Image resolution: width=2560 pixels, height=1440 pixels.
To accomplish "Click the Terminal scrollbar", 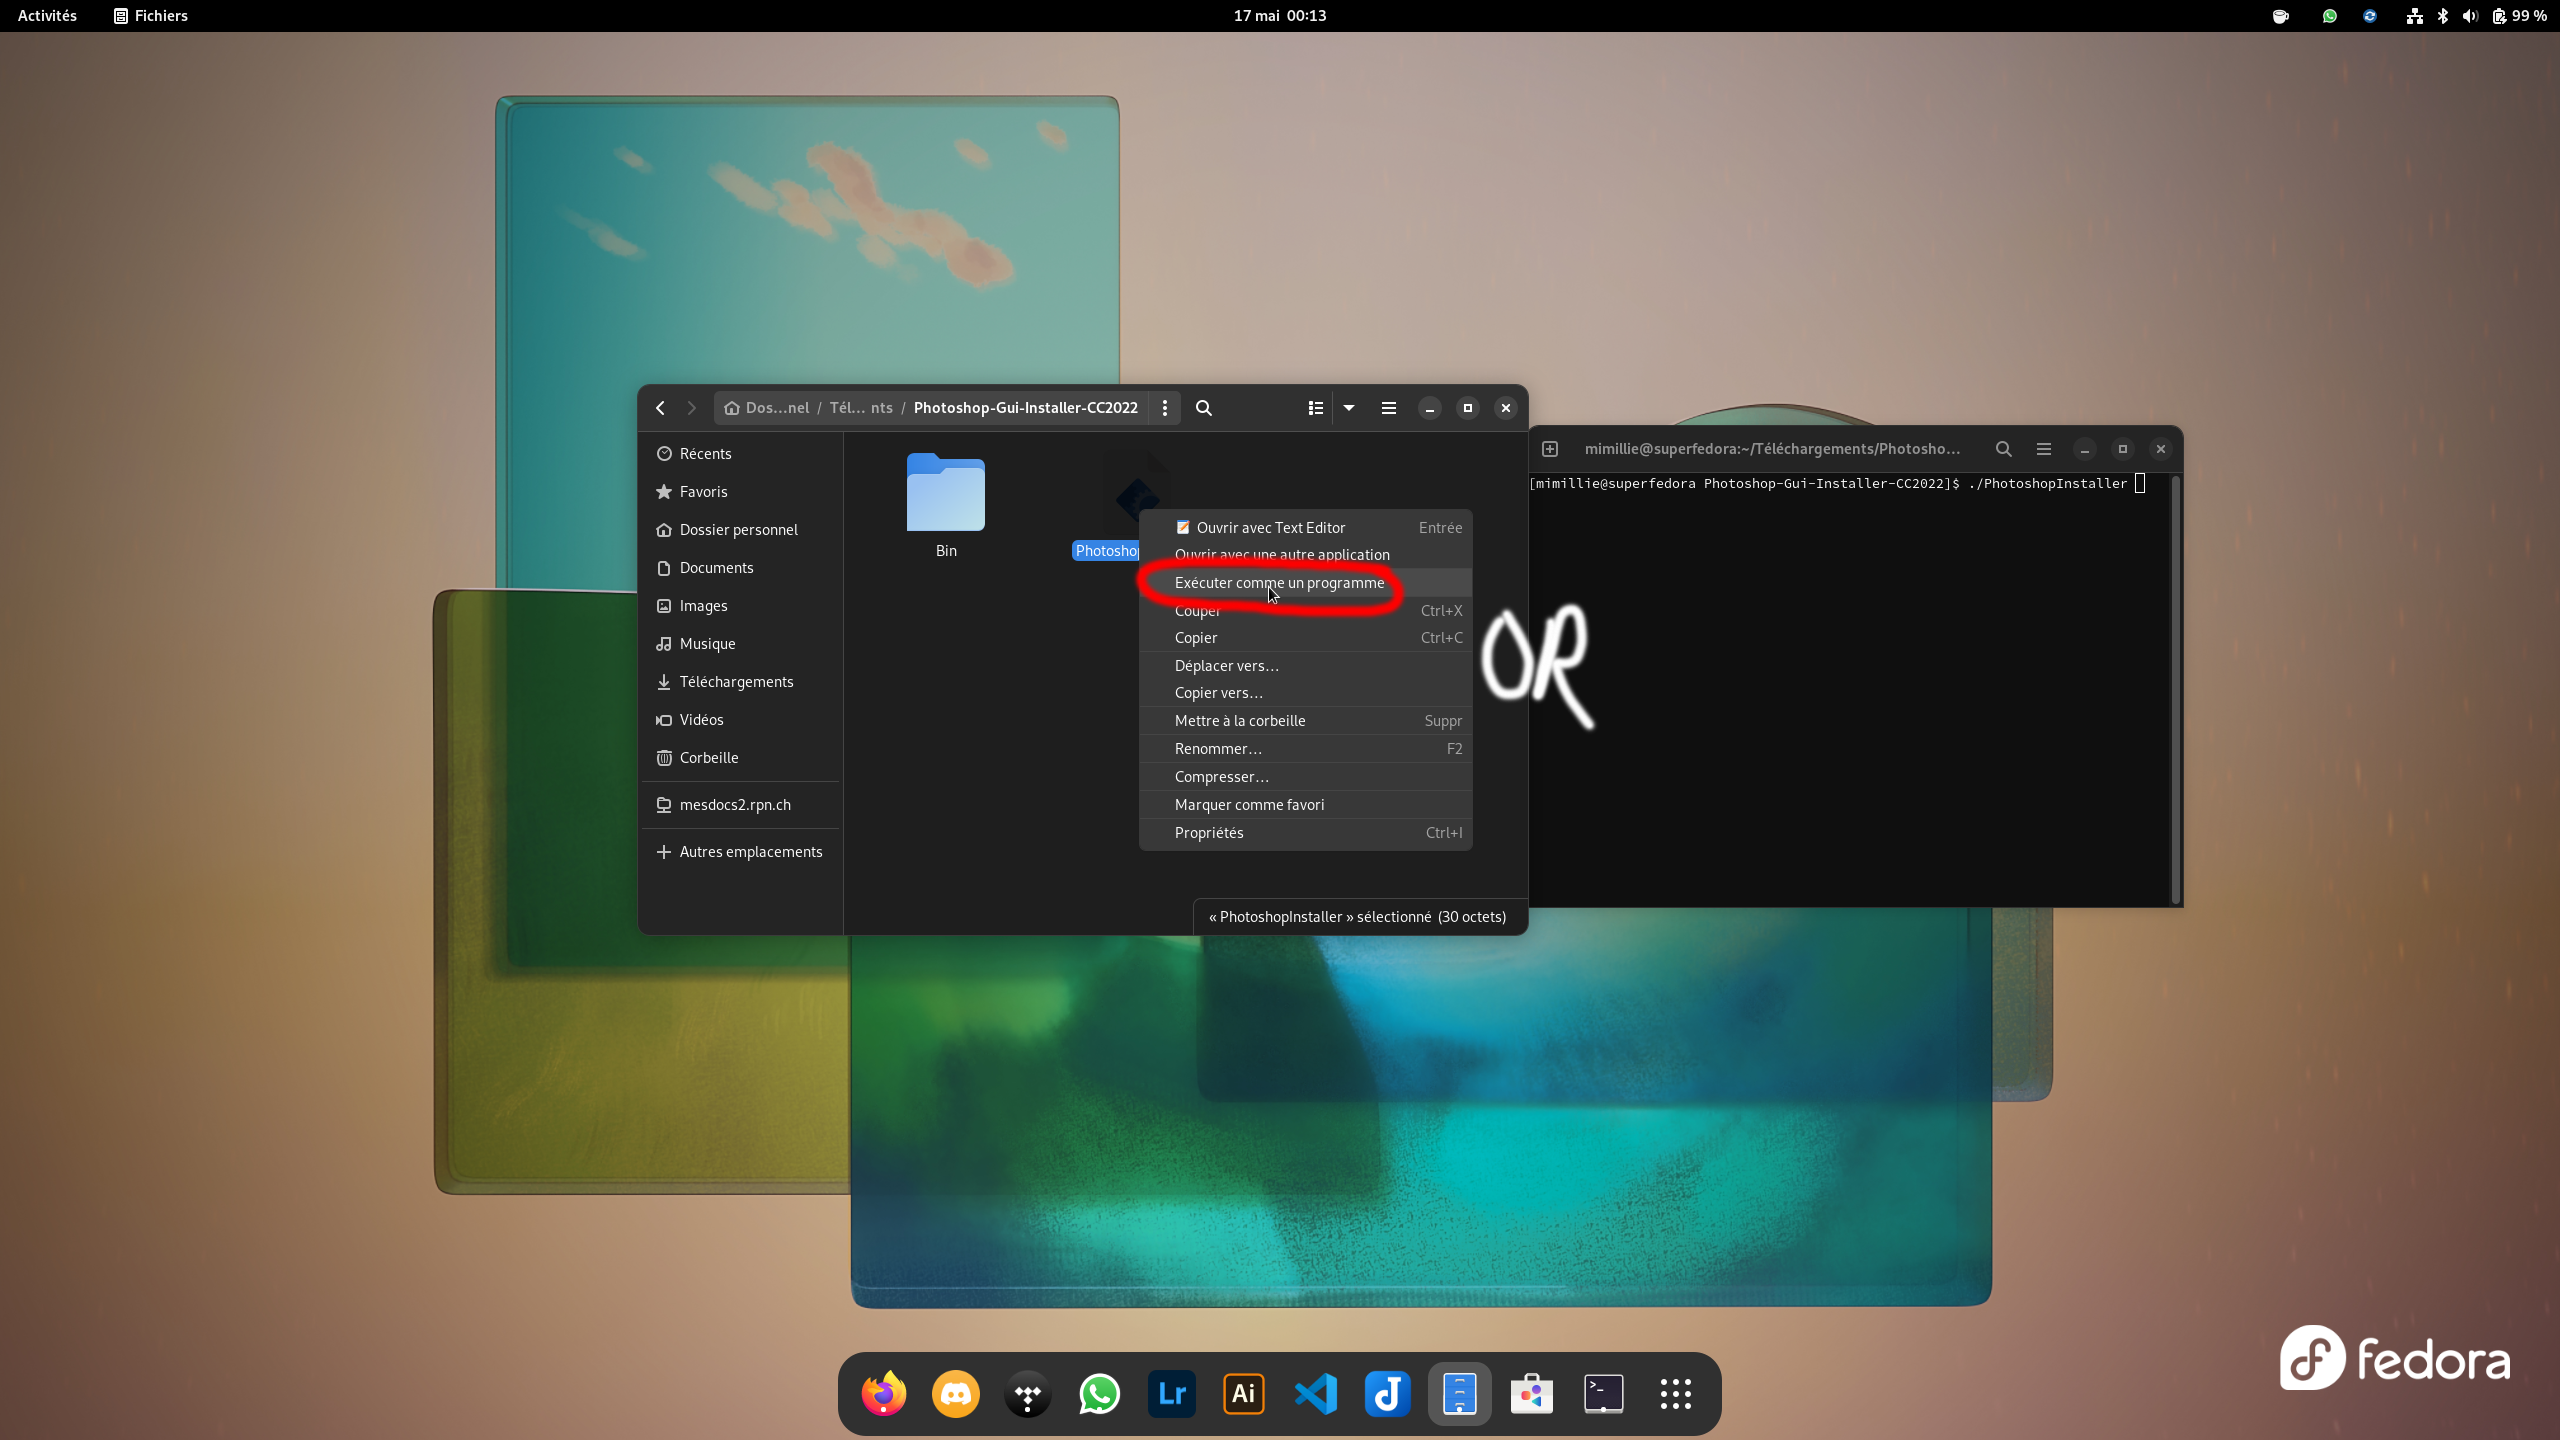I will tap(2175, 690).
